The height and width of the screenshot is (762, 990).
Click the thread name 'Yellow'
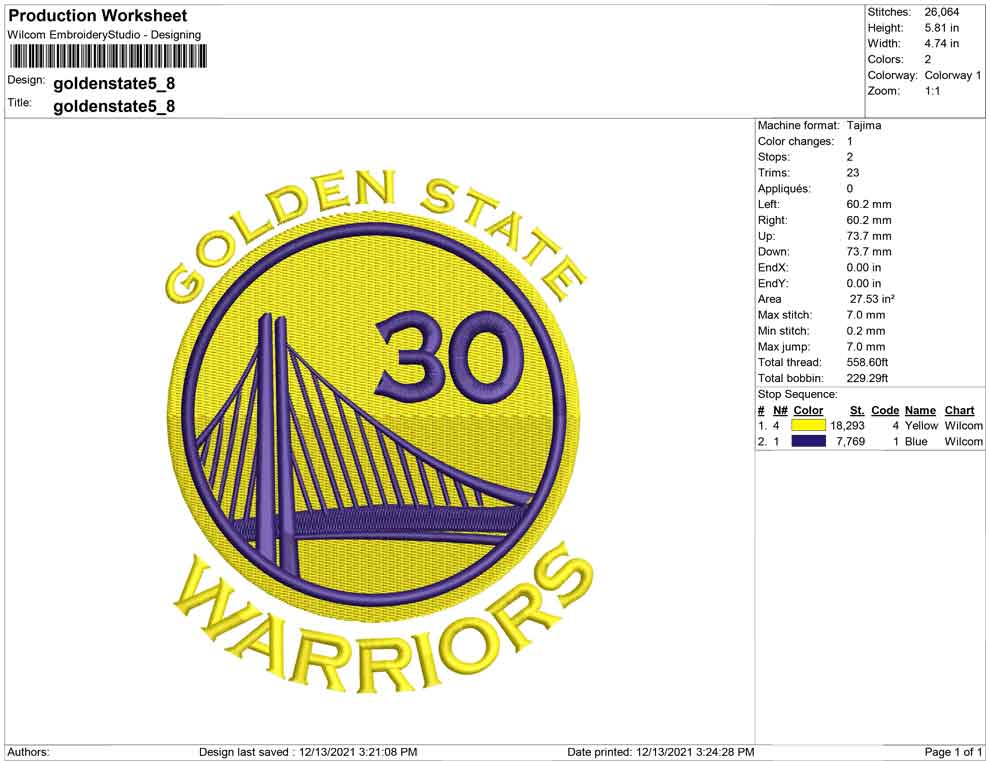(921, 426)
